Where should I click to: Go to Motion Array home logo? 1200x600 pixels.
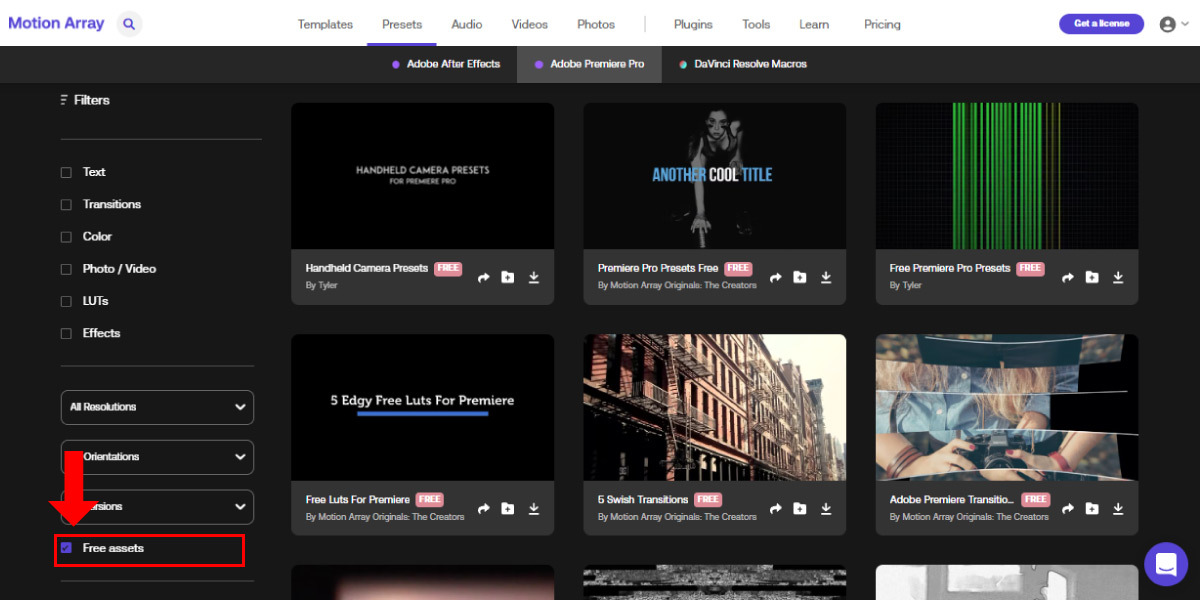[x=56, y=23]
